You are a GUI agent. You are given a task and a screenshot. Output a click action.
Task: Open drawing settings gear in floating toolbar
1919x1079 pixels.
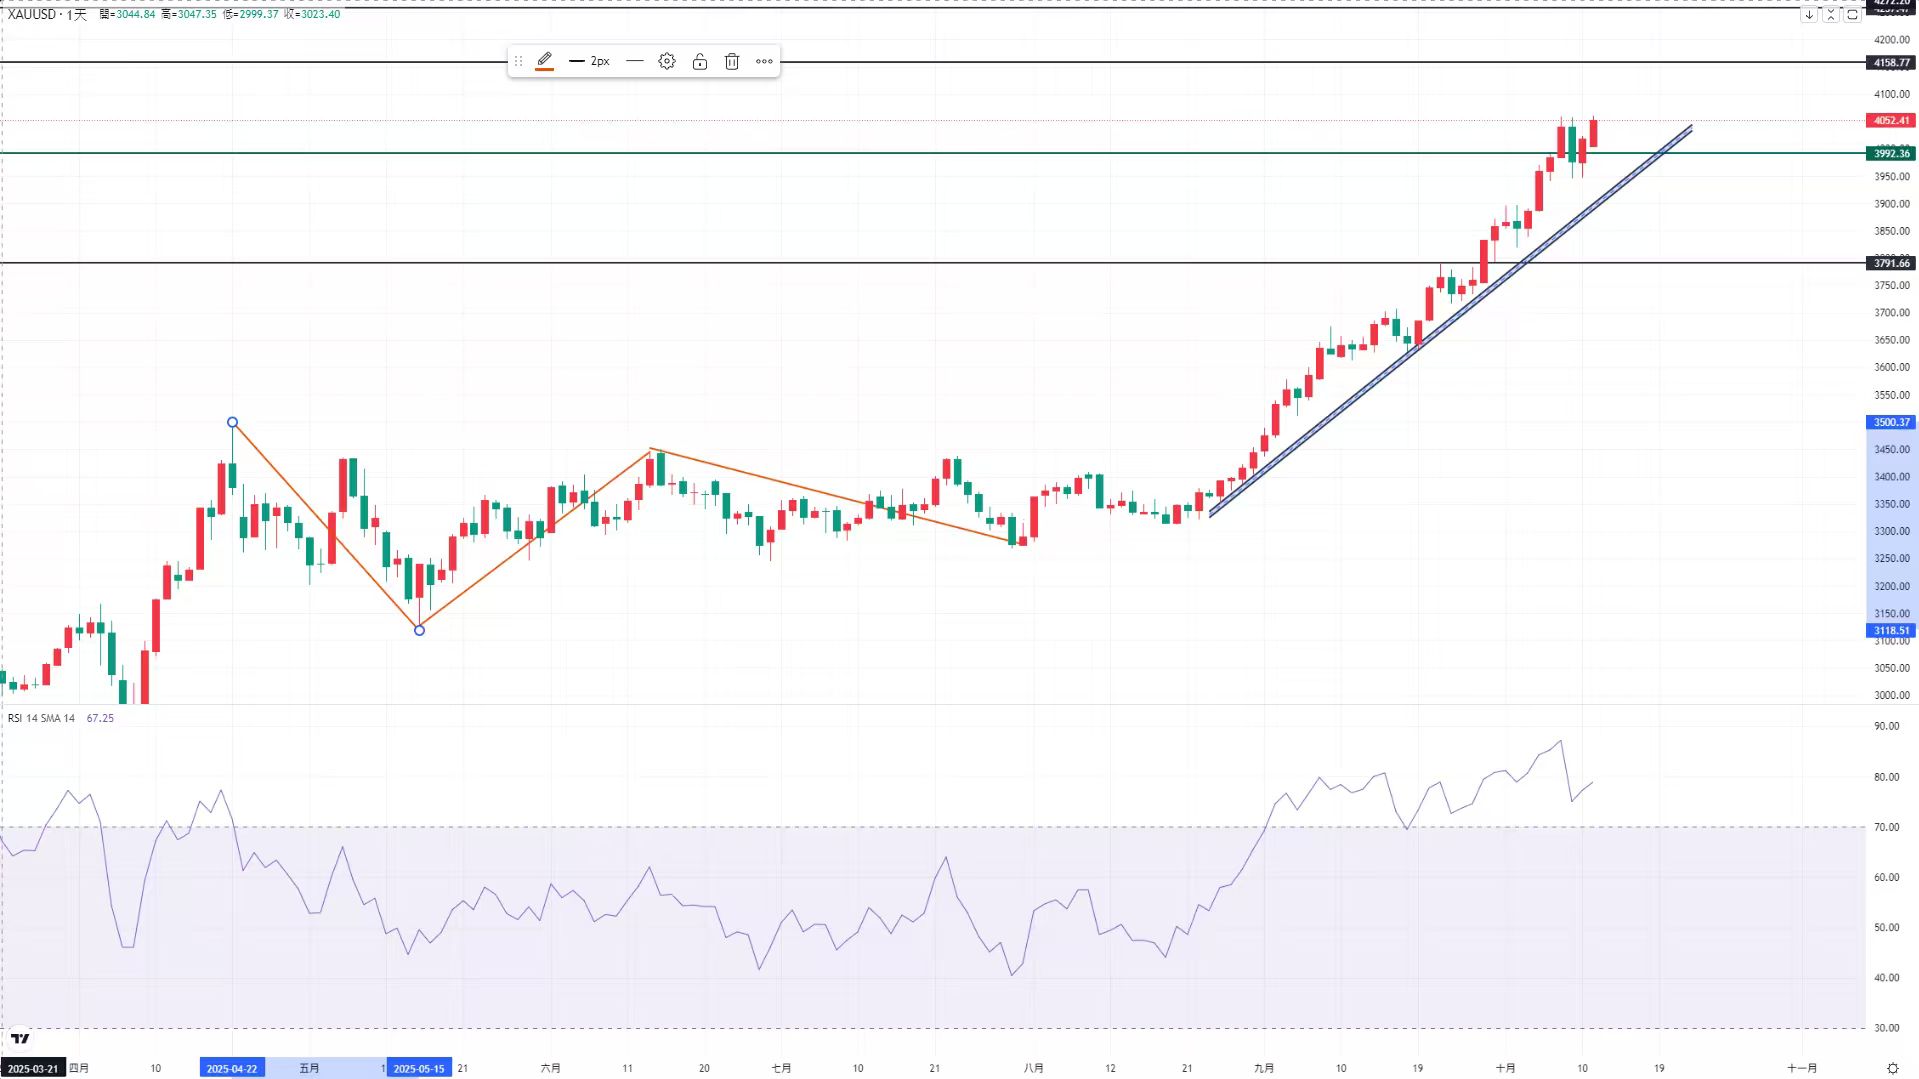(x=667, y=61)
